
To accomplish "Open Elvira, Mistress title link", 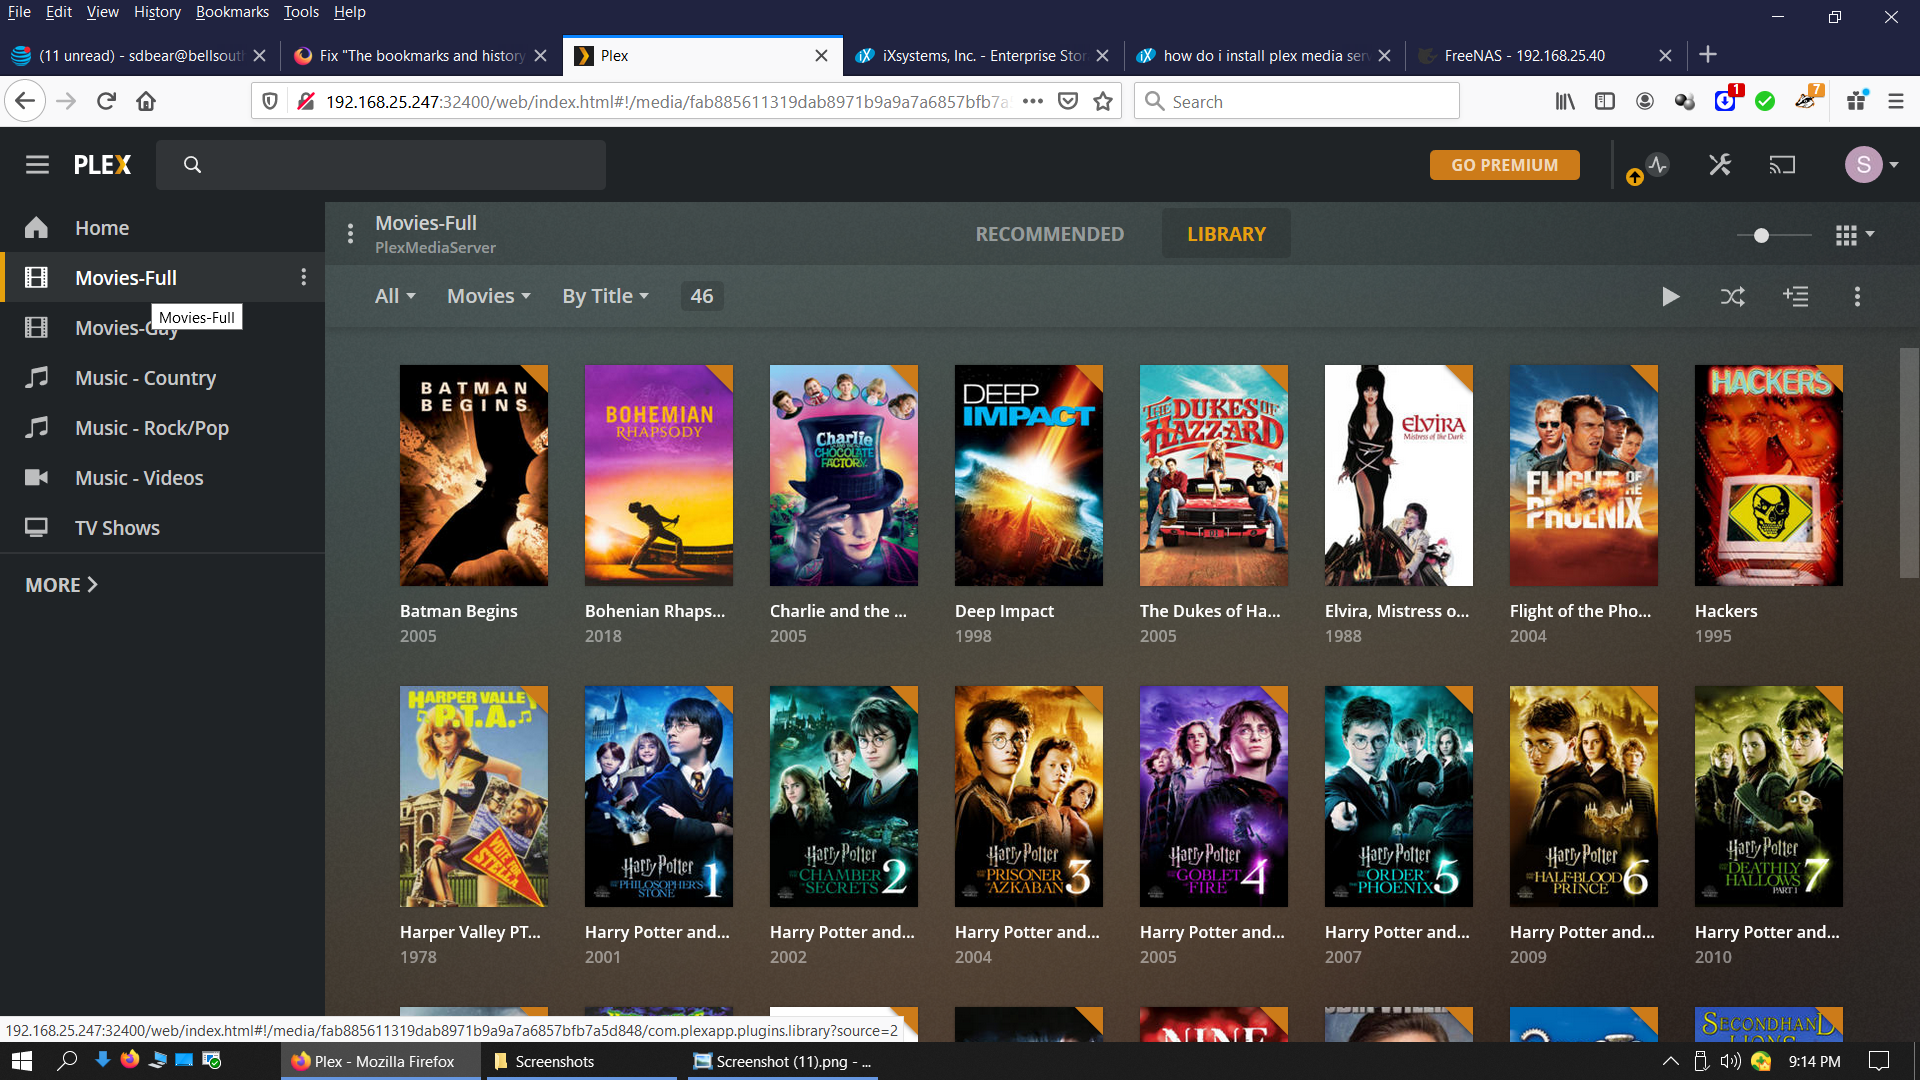I will tap(1397, 611).
